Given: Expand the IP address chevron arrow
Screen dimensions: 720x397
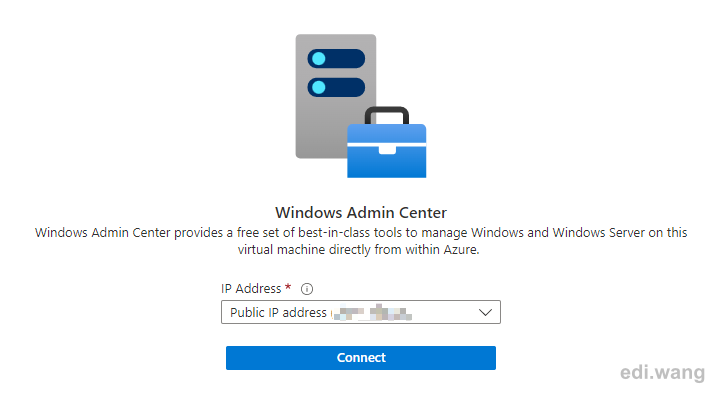Looking at the screenshot, I should click(x=485, y=313).
